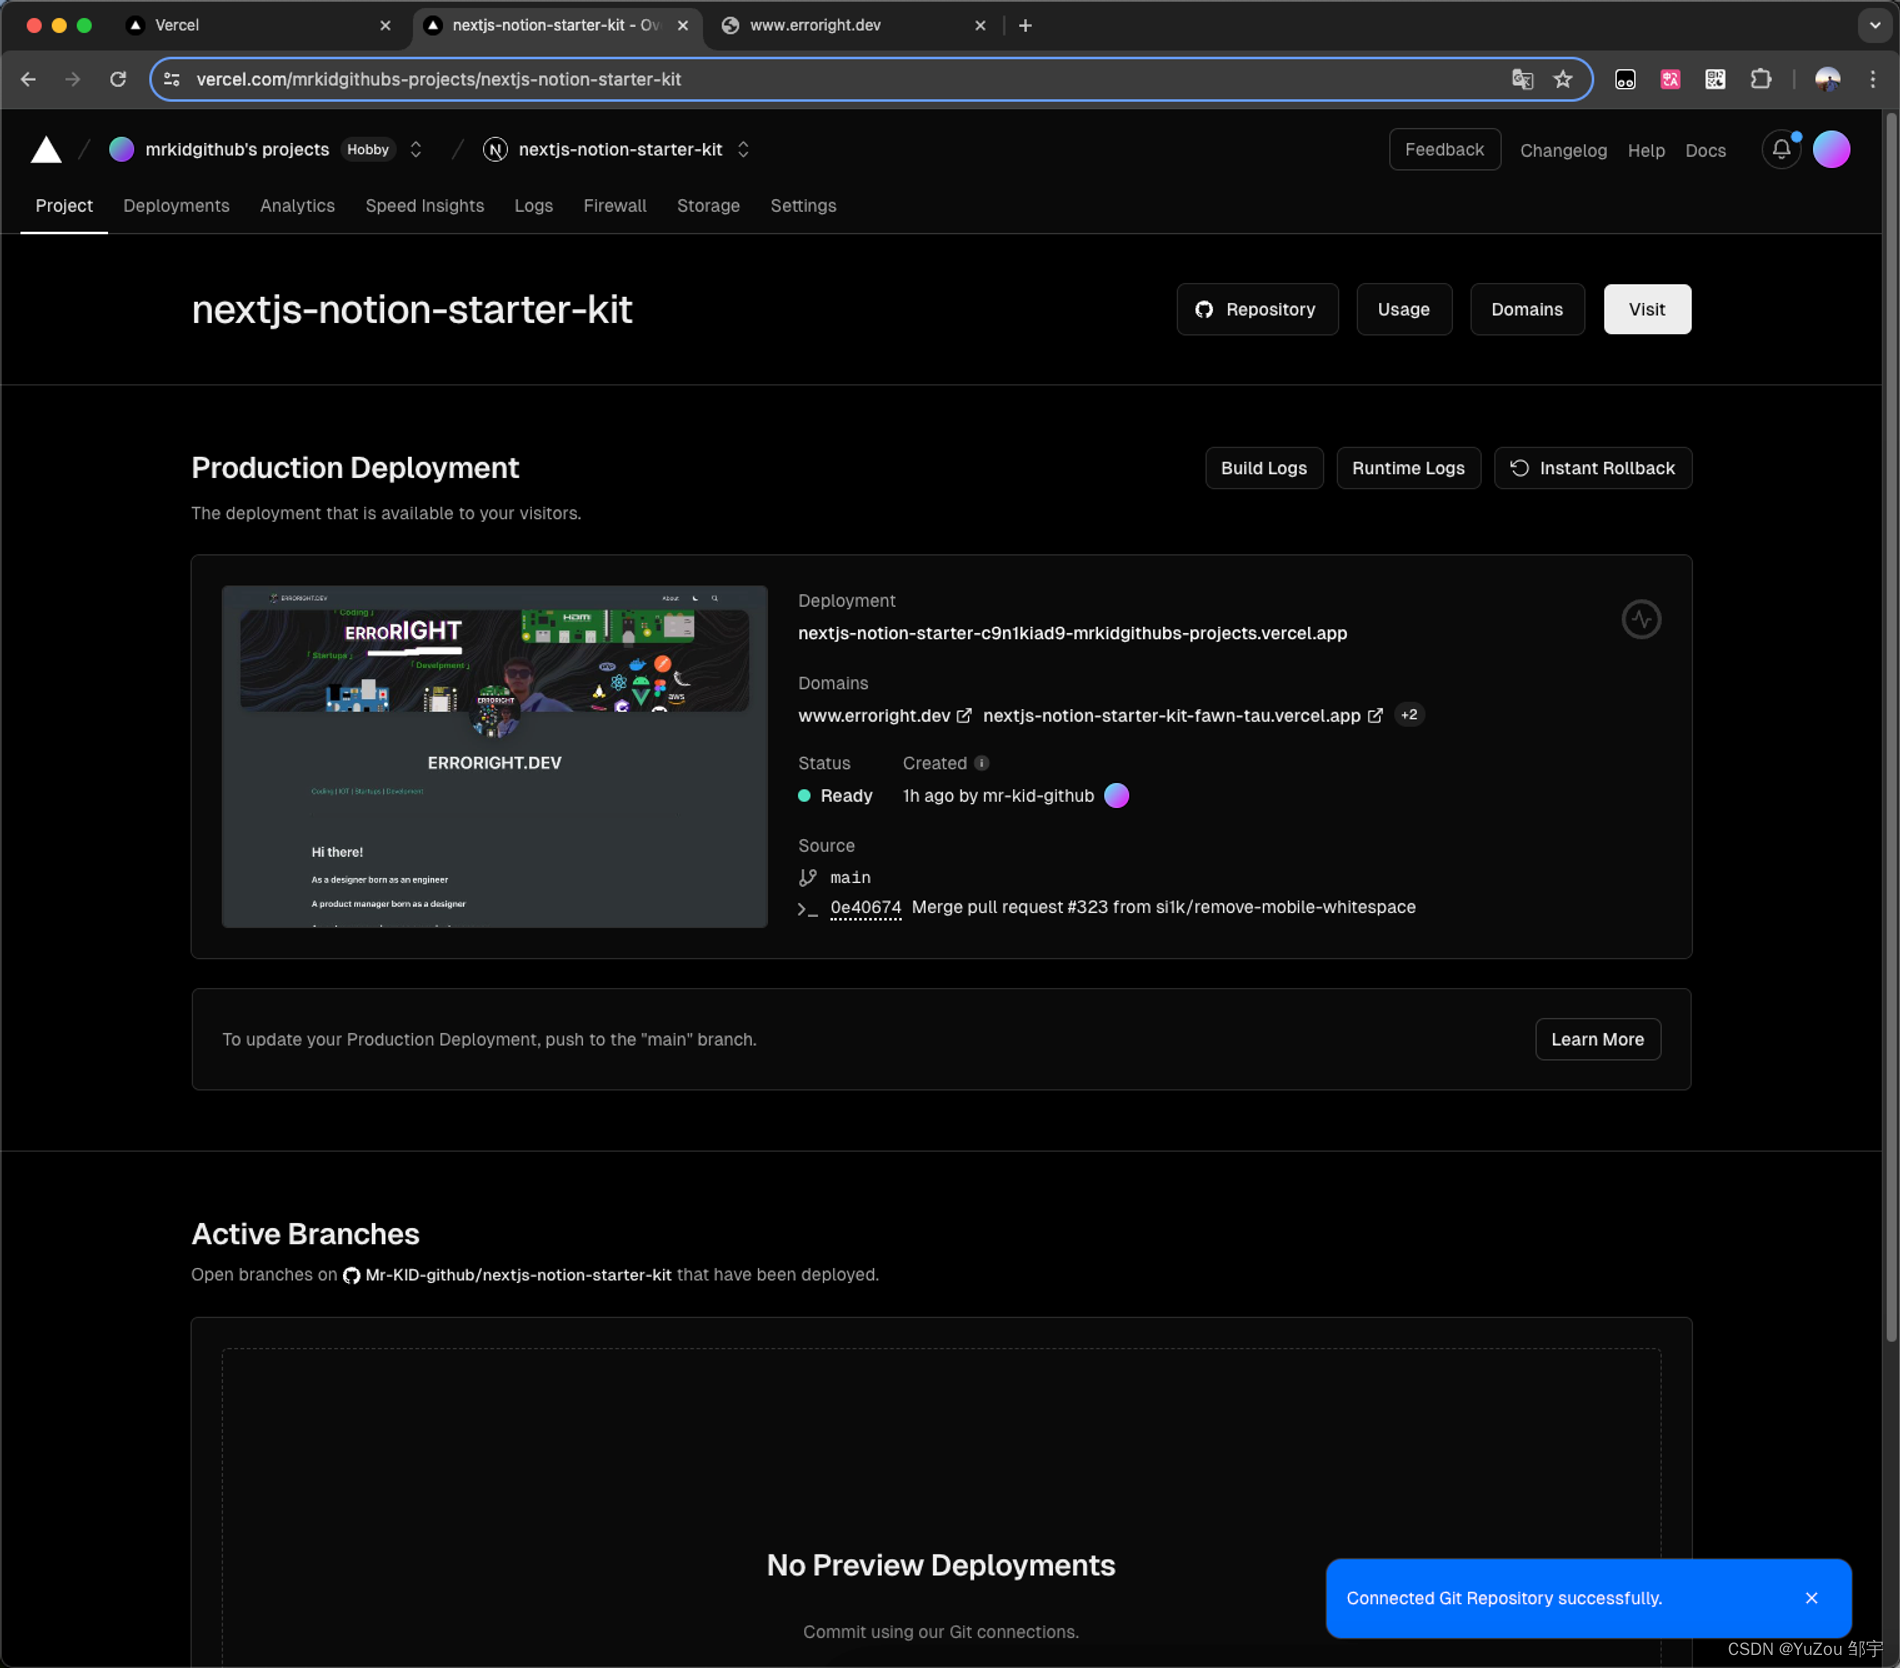The height and width of the screenshot is (1668, 1900).
Task: Click the site info icon in address bar
Action: (172, 79)
